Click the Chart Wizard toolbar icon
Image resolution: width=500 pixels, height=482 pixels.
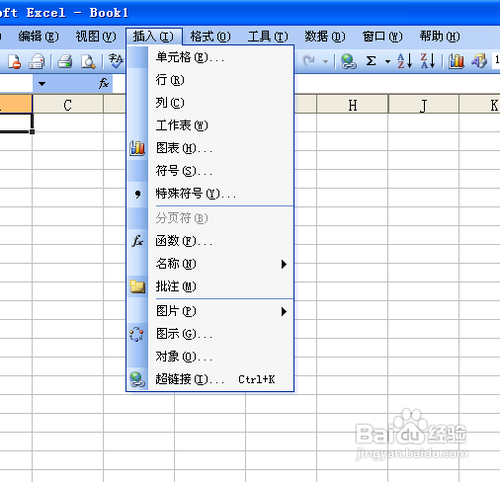(x=456, y=61)
